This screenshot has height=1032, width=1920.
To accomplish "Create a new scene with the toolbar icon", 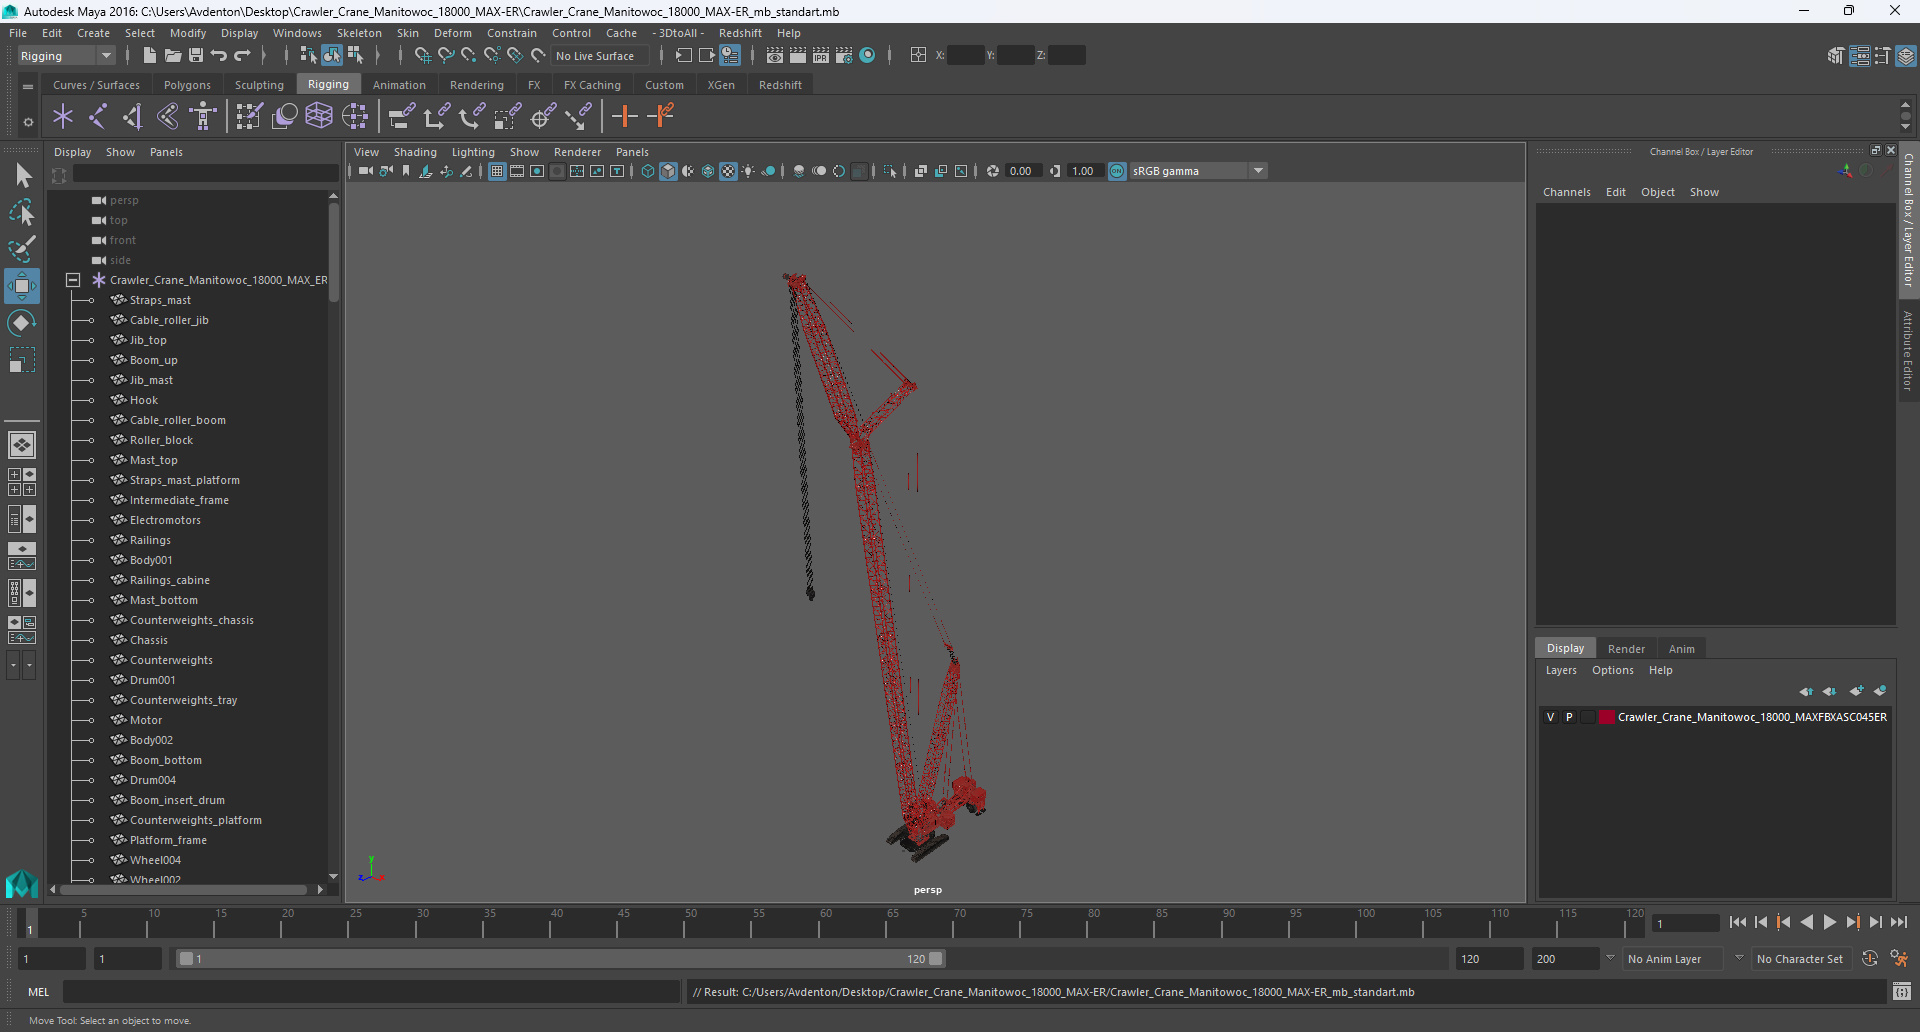I will point(150,56).
